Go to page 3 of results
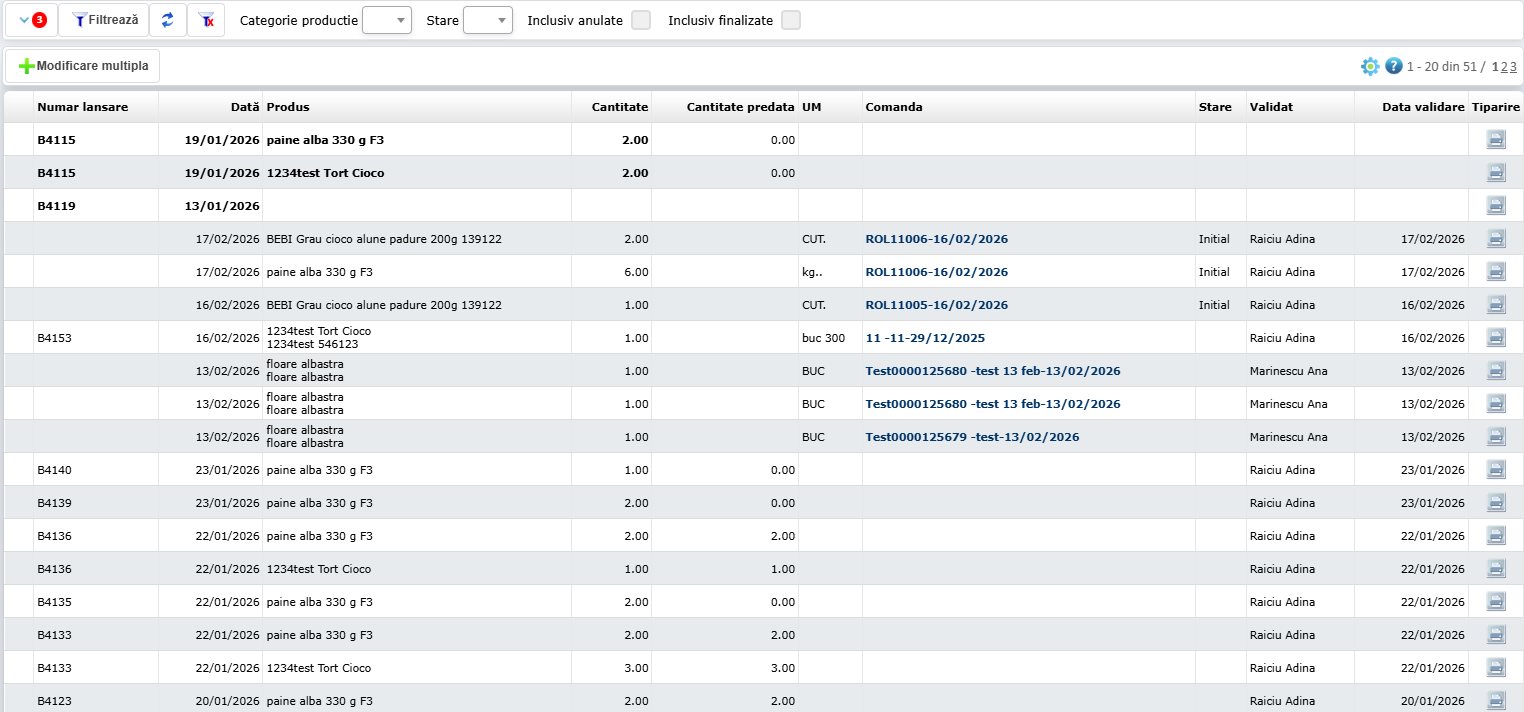 click(x=1514, y=67)
